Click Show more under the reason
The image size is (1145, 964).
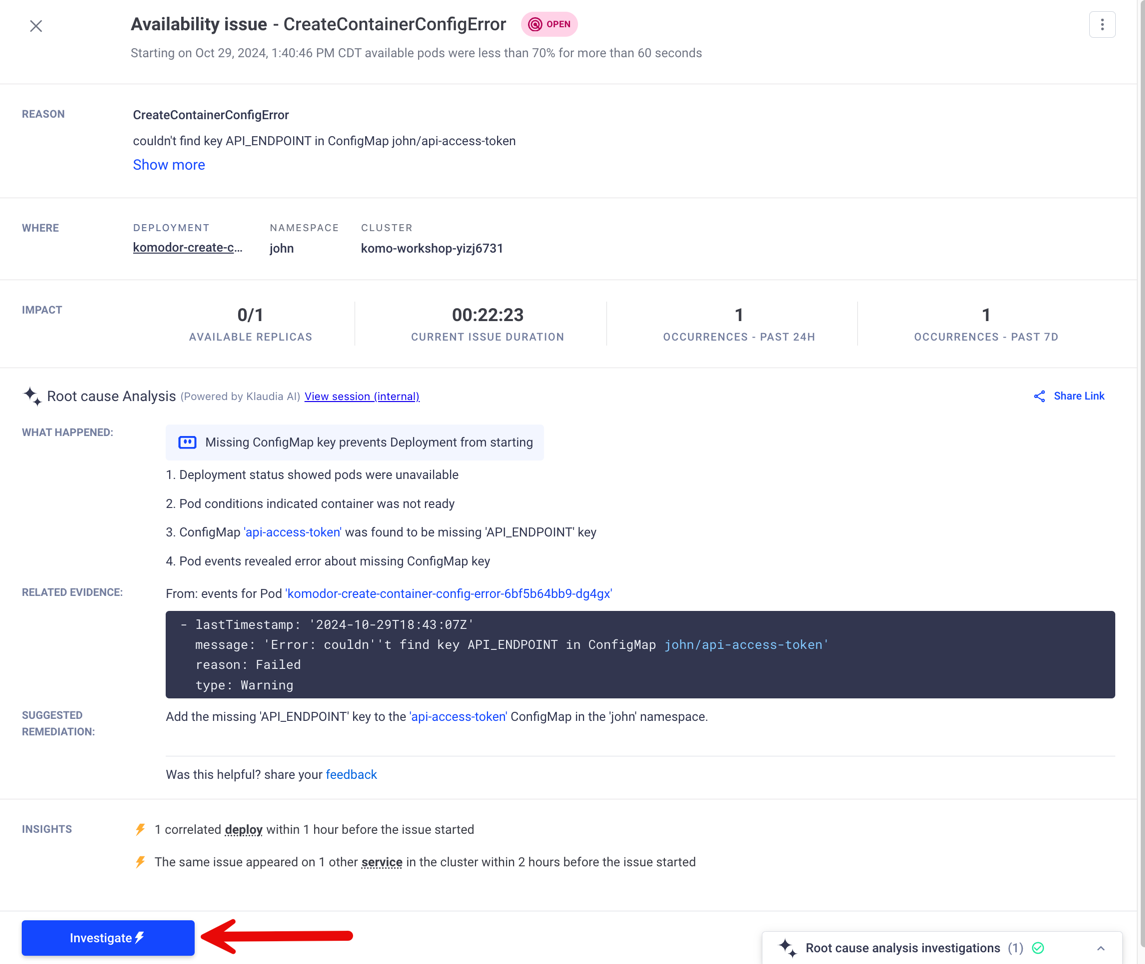pos(169,165)
